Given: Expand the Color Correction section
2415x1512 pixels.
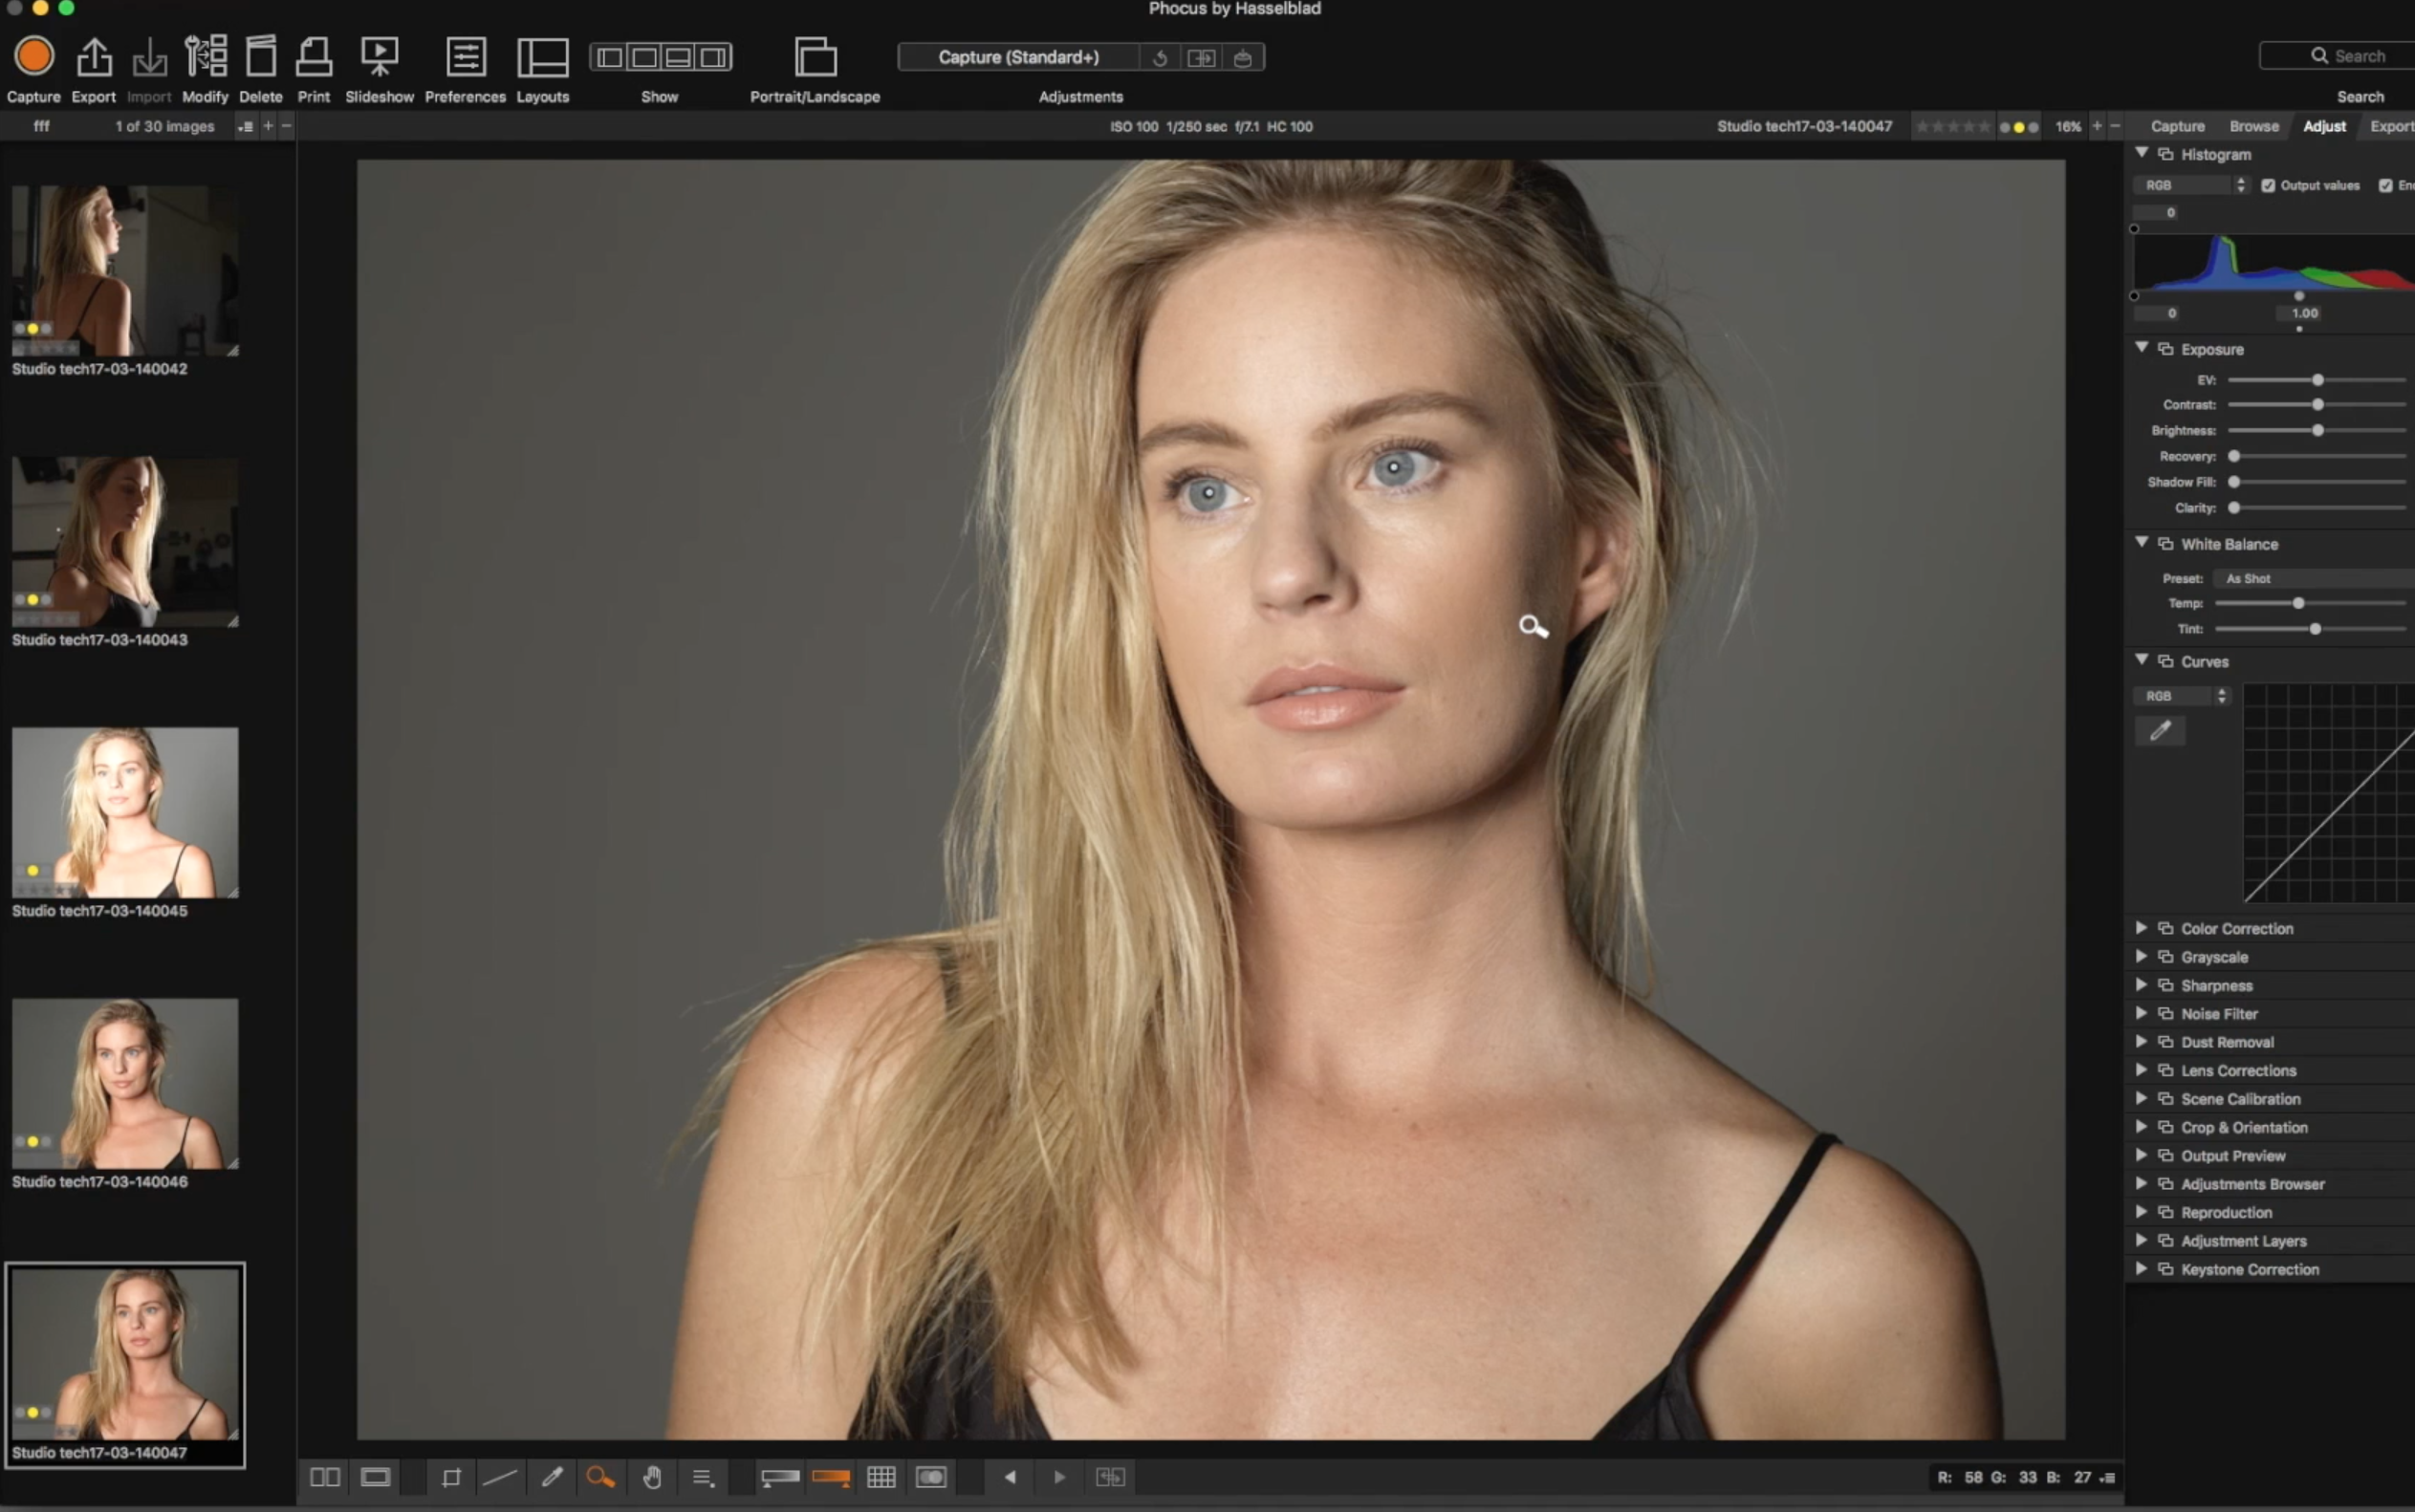Looking at the screenshot, I should click(x=2141, y=928).
